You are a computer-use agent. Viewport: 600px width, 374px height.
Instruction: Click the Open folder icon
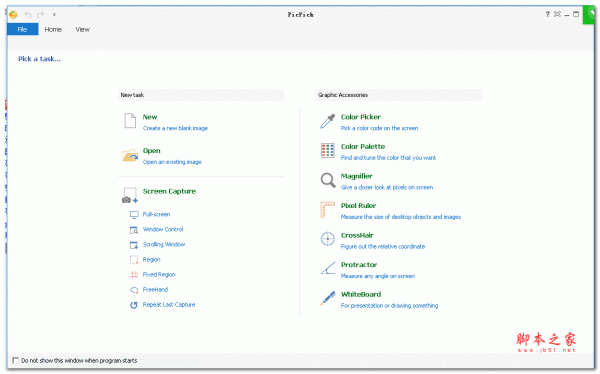(130, 155)
